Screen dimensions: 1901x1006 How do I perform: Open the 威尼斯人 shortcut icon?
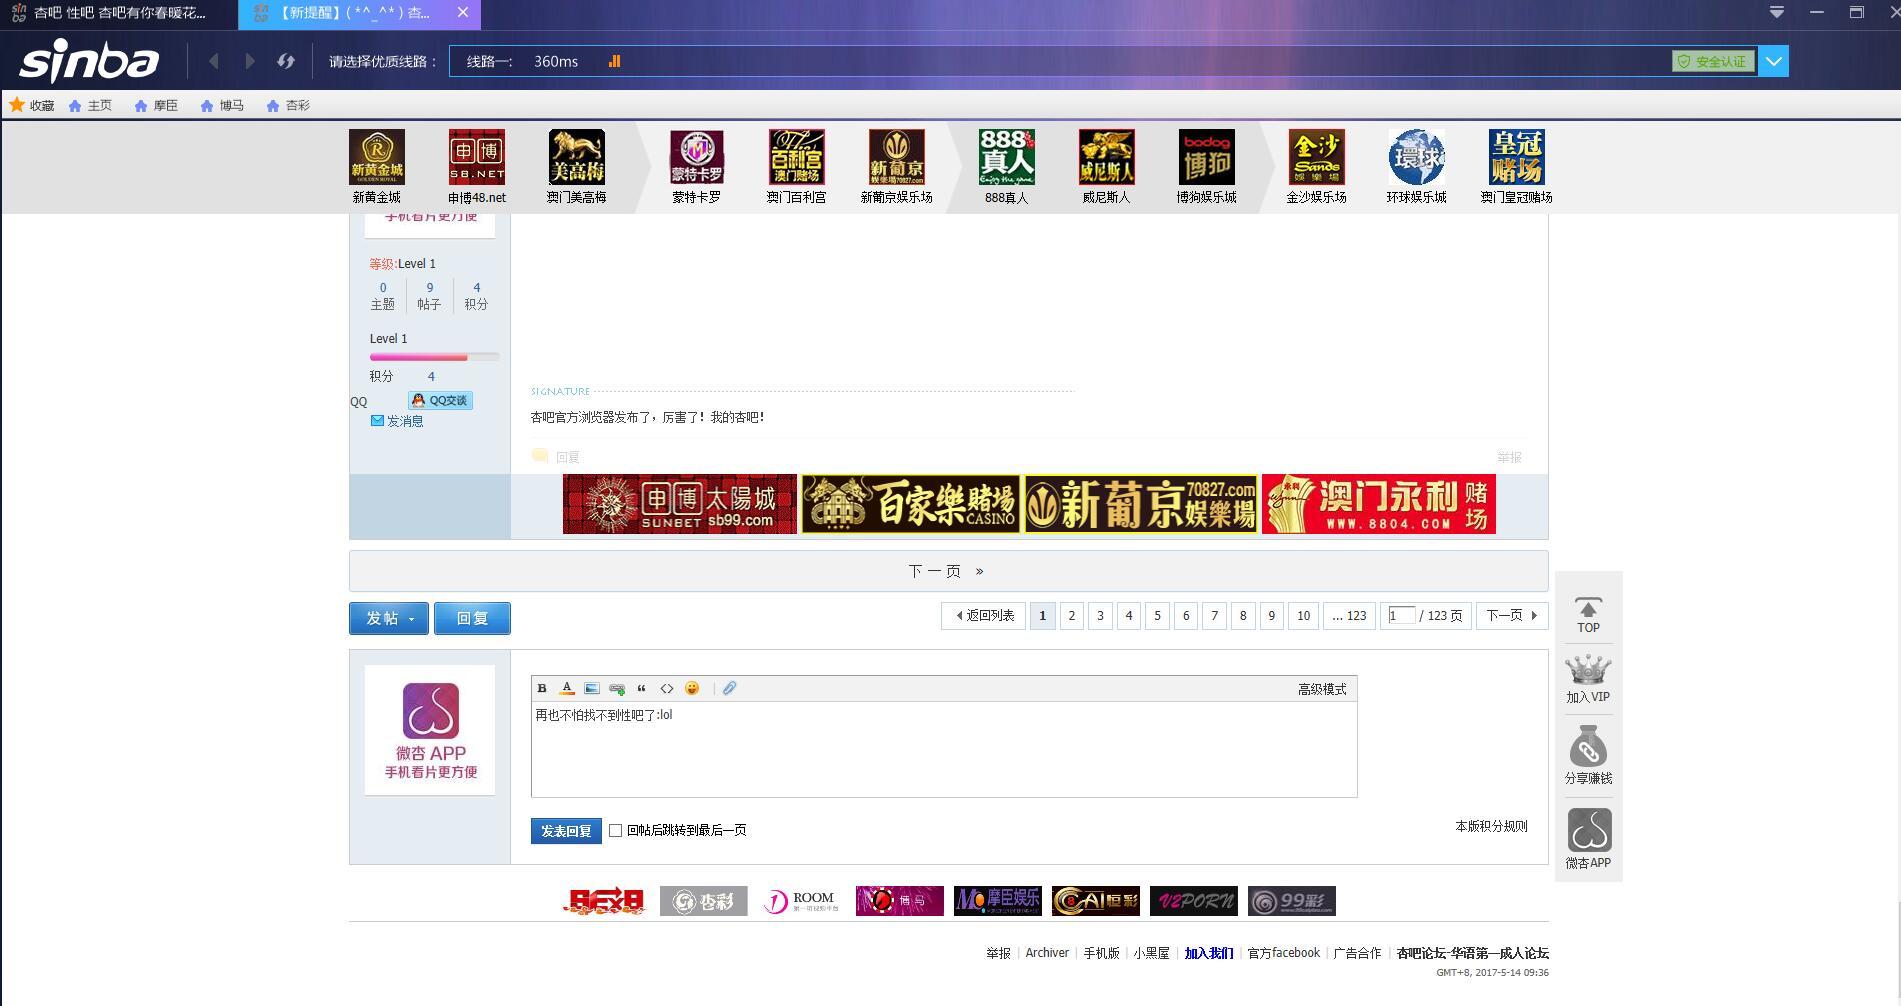coord(1106,157)
